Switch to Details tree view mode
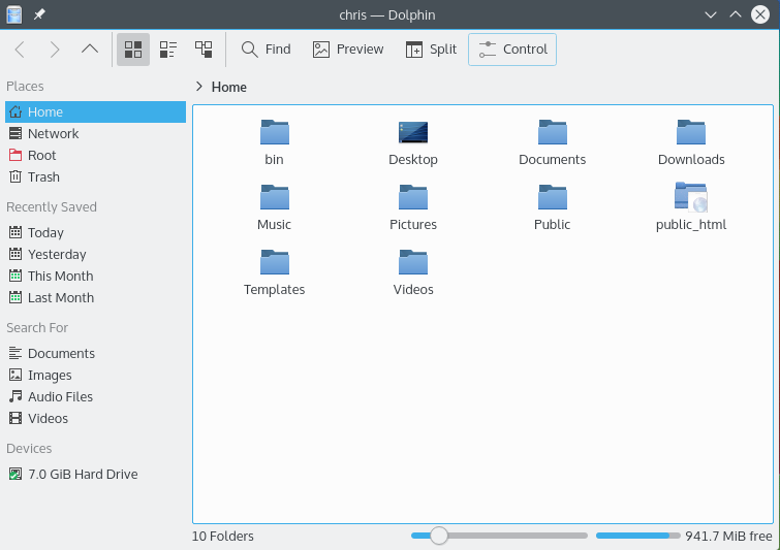 click(203, 49)
